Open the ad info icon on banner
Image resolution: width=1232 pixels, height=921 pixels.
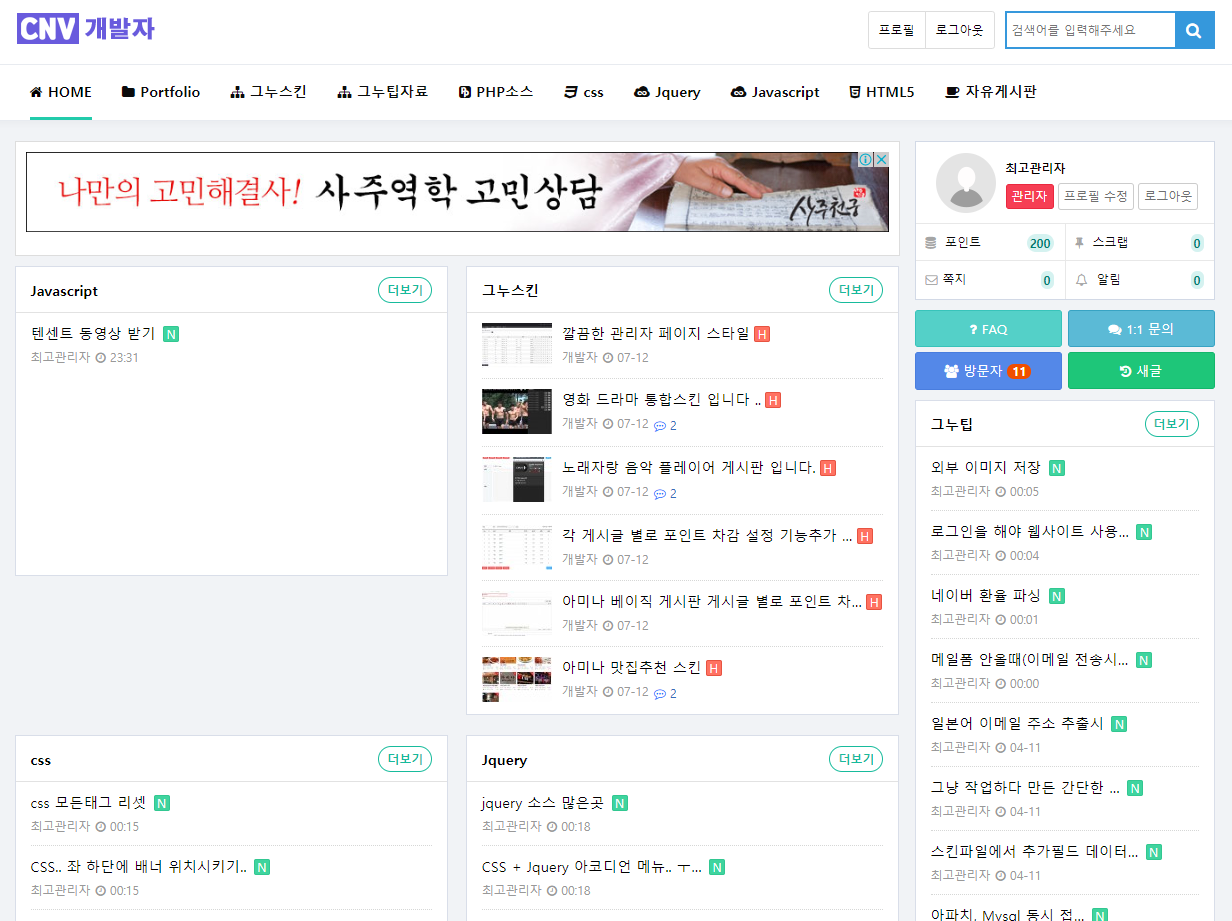(x=866, y=160)
